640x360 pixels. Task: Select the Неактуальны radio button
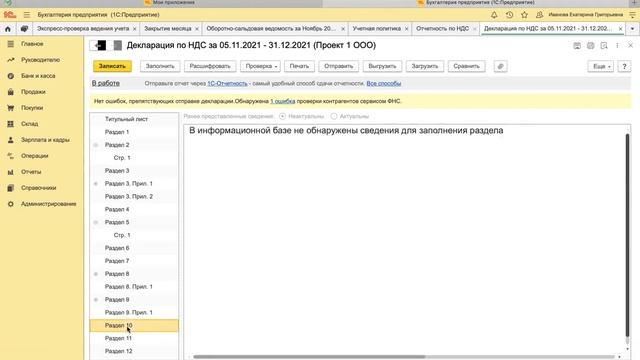tap(282, 116)
